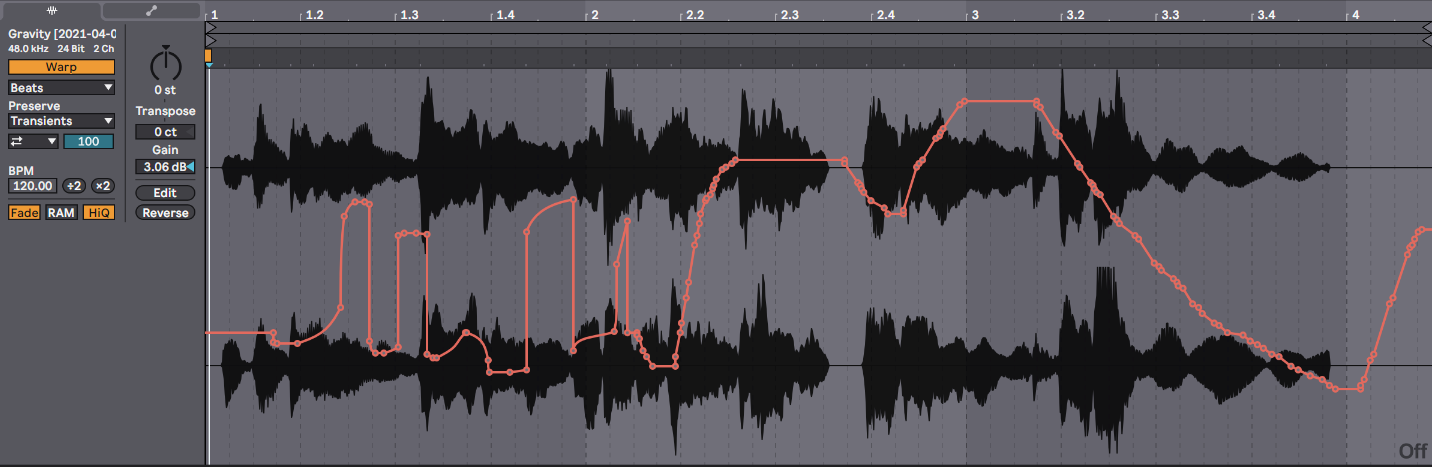Screen dimensions: 1432x467
Task: Click beat 4 on the time ruler
Action: coord(1355,16)
